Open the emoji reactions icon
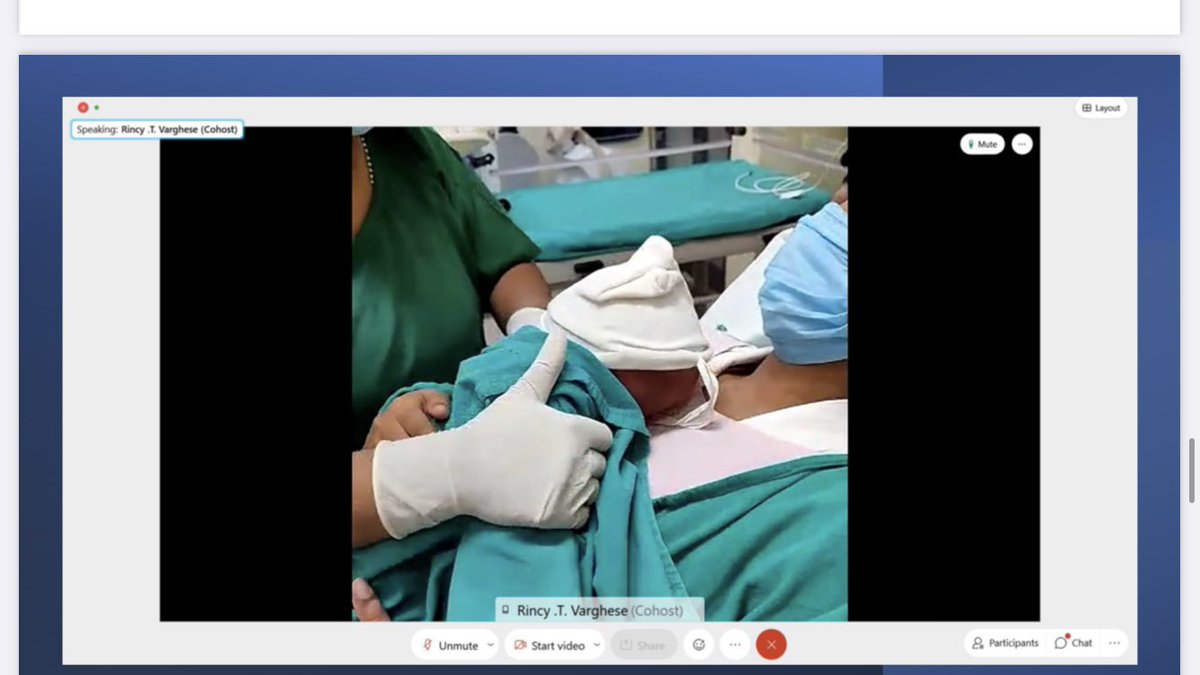Viewport: 1200px width, 675px height. click(x=699, y=645)
